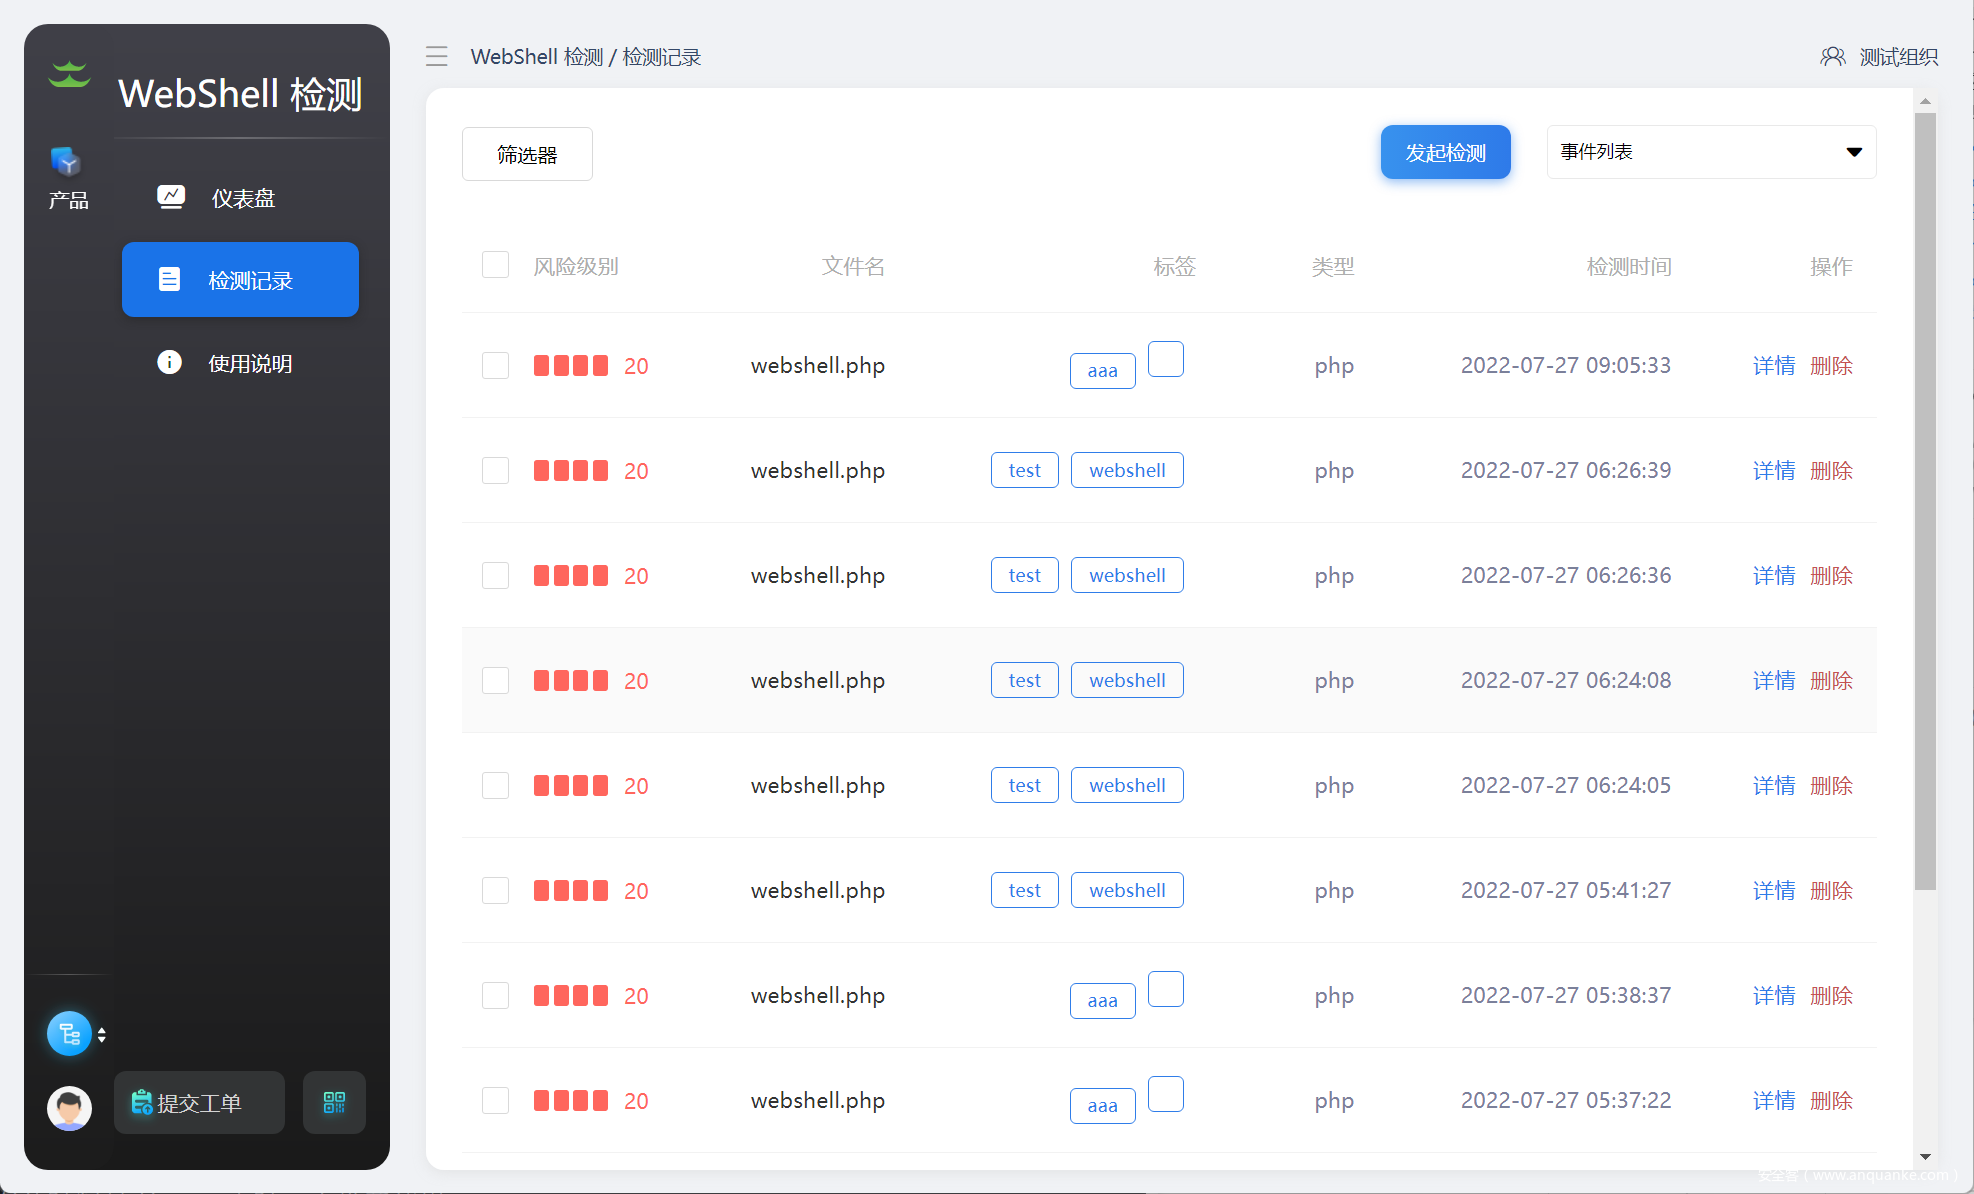Click the page vertical scrollbar thumb

click(1925, 500)
